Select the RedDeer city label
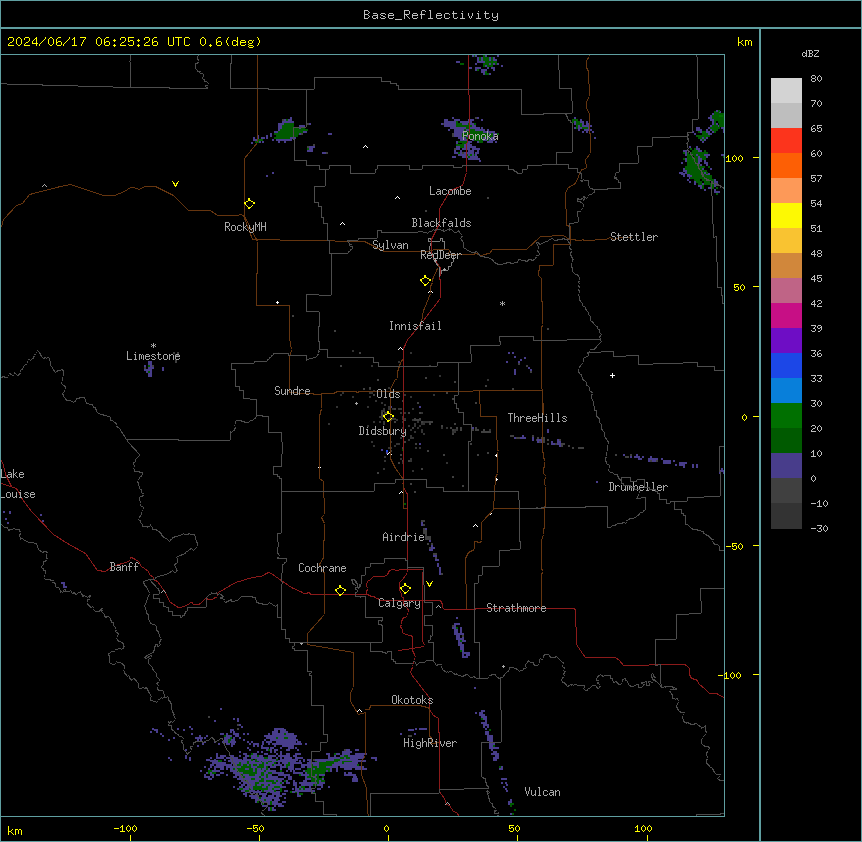 [440, 255]
